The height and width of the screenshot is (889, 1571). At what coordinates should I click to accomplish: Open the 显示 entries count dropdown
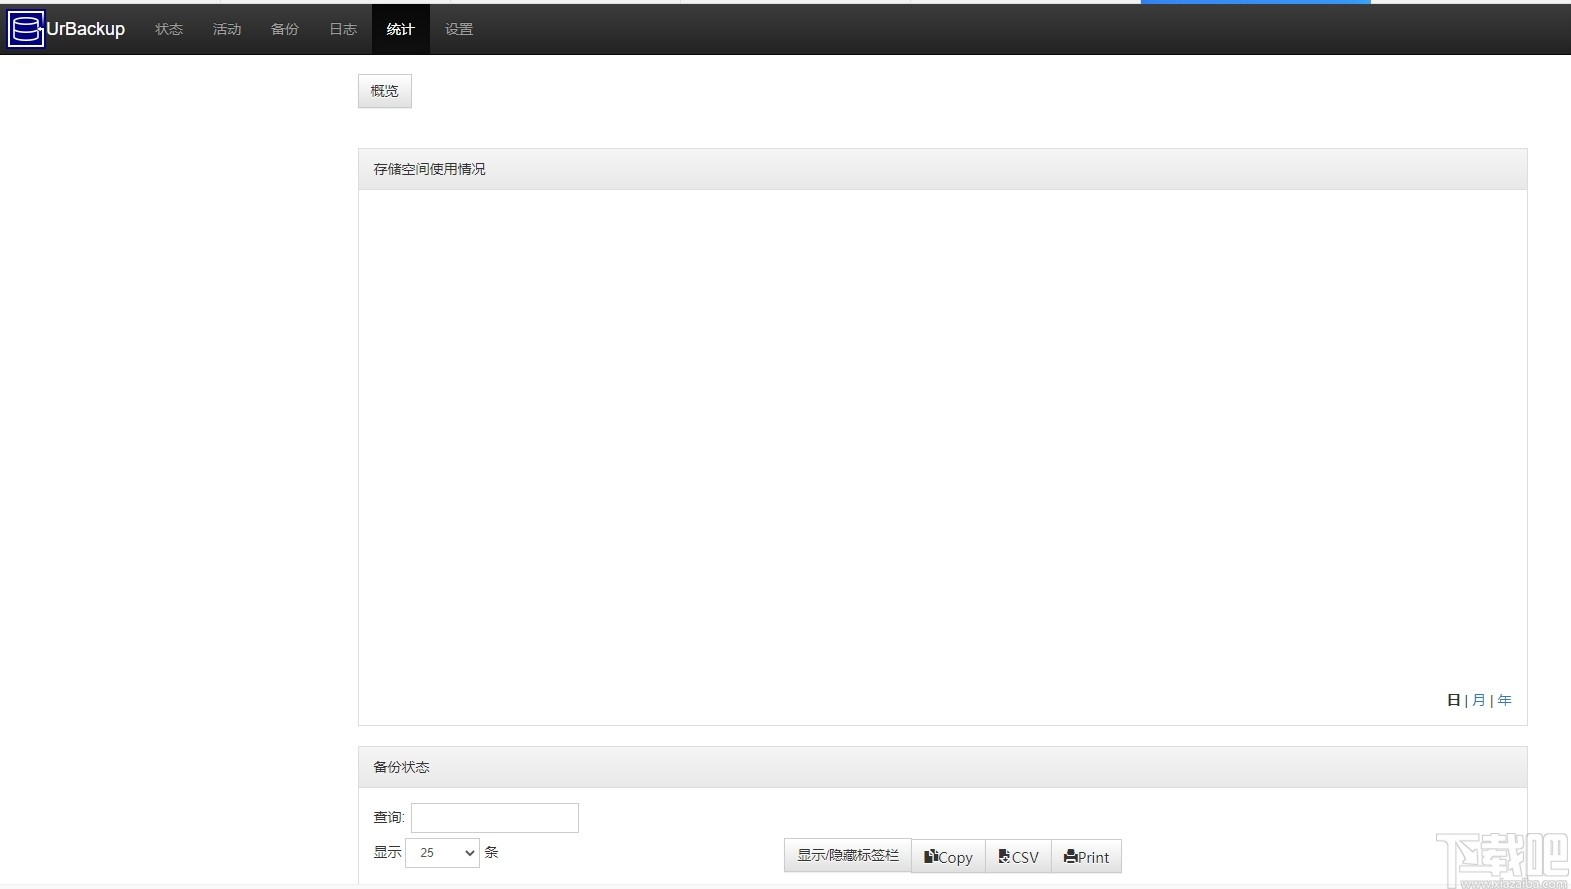(442, 853)
